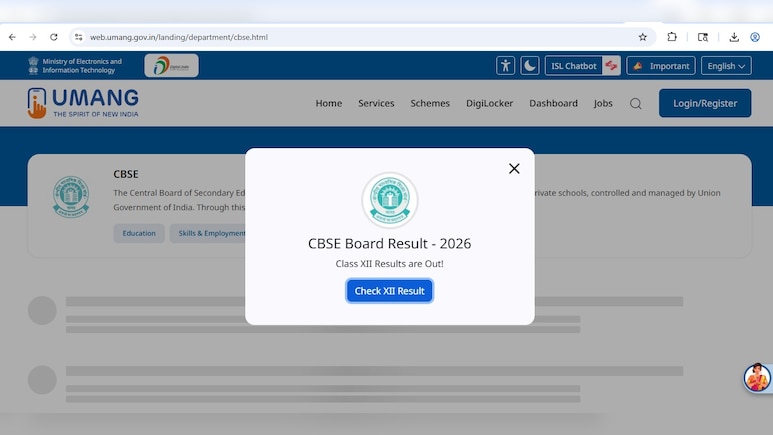Open the Services menu item
This screenshot has width=773, height=435.
tap(376, 103)
